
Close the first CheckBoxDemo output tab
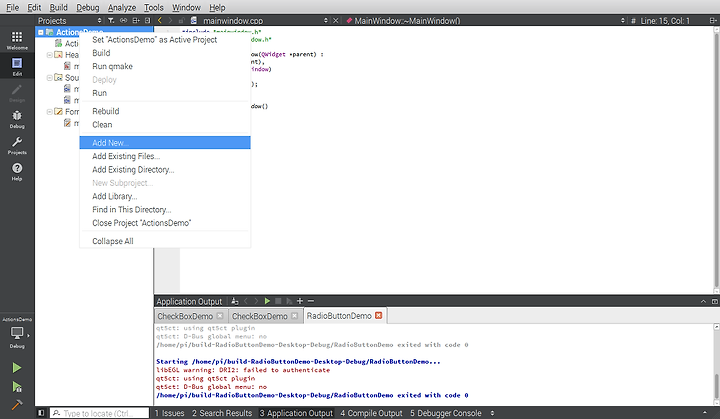coord(220,316)
